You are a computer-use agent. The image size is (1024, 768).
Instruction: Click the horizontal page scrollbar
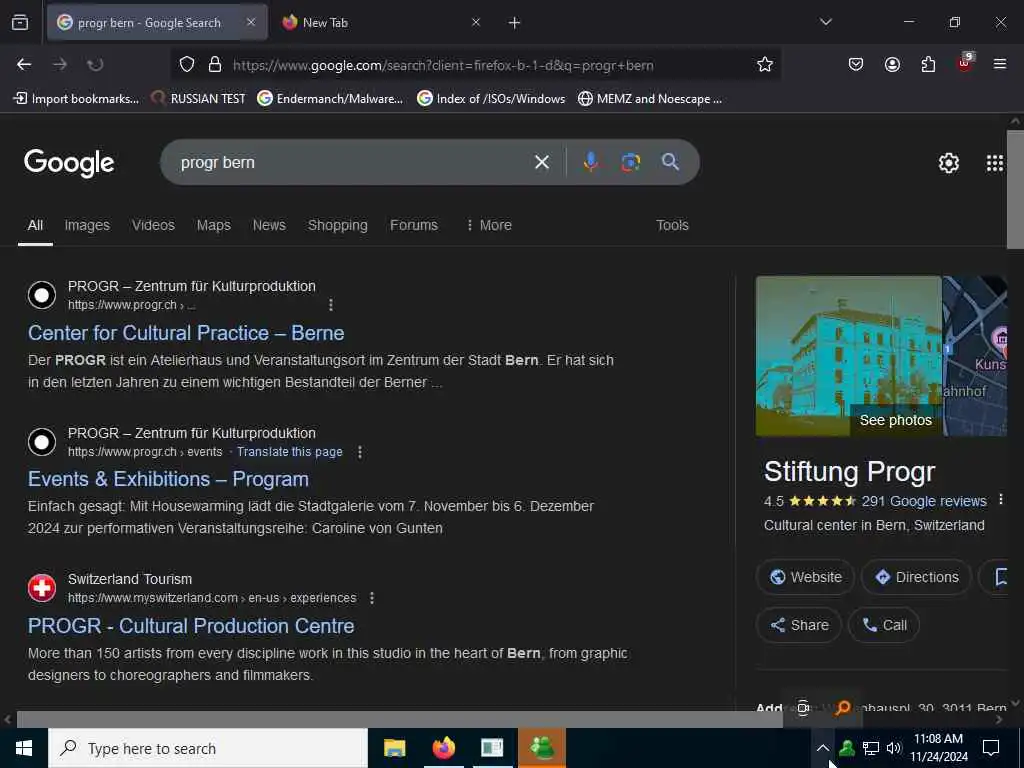pos(400,719)
